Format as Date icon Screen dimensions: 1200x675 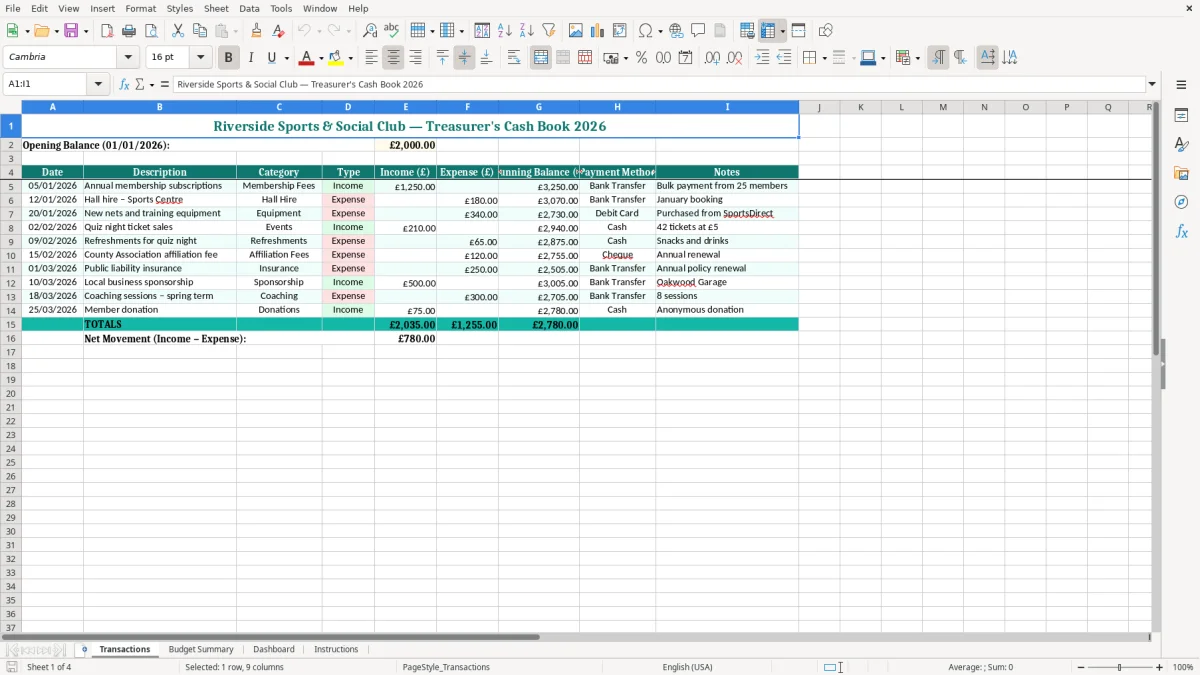[686, 58]
